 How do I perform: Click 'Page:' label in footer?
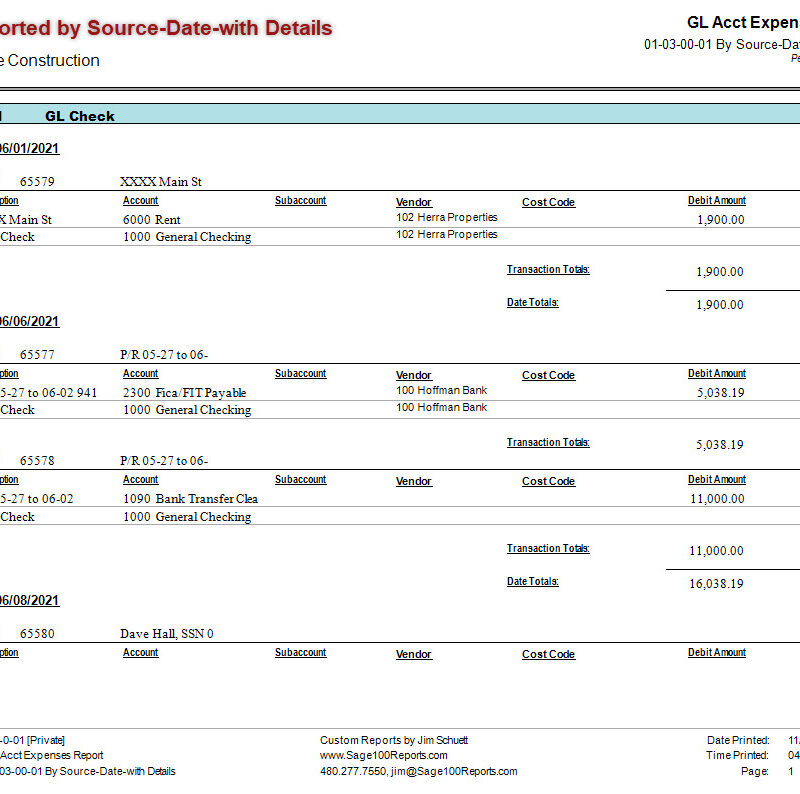point(755,772)
